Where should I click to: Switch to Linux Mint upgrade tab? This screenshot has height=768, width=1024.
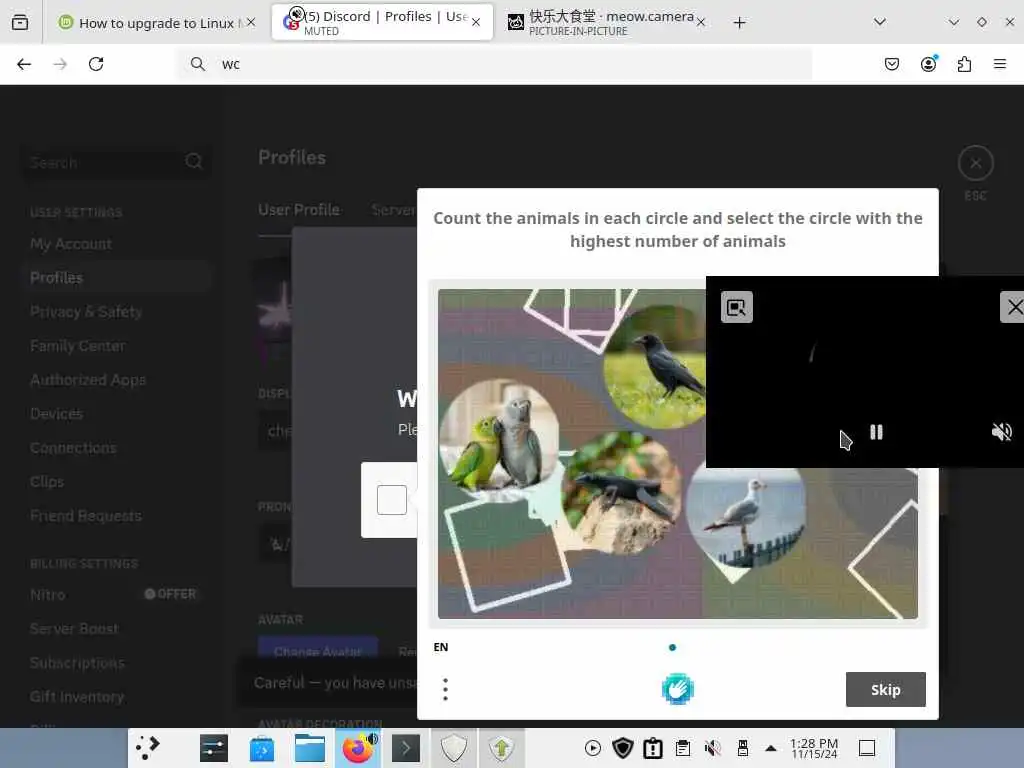coord(155,23)
